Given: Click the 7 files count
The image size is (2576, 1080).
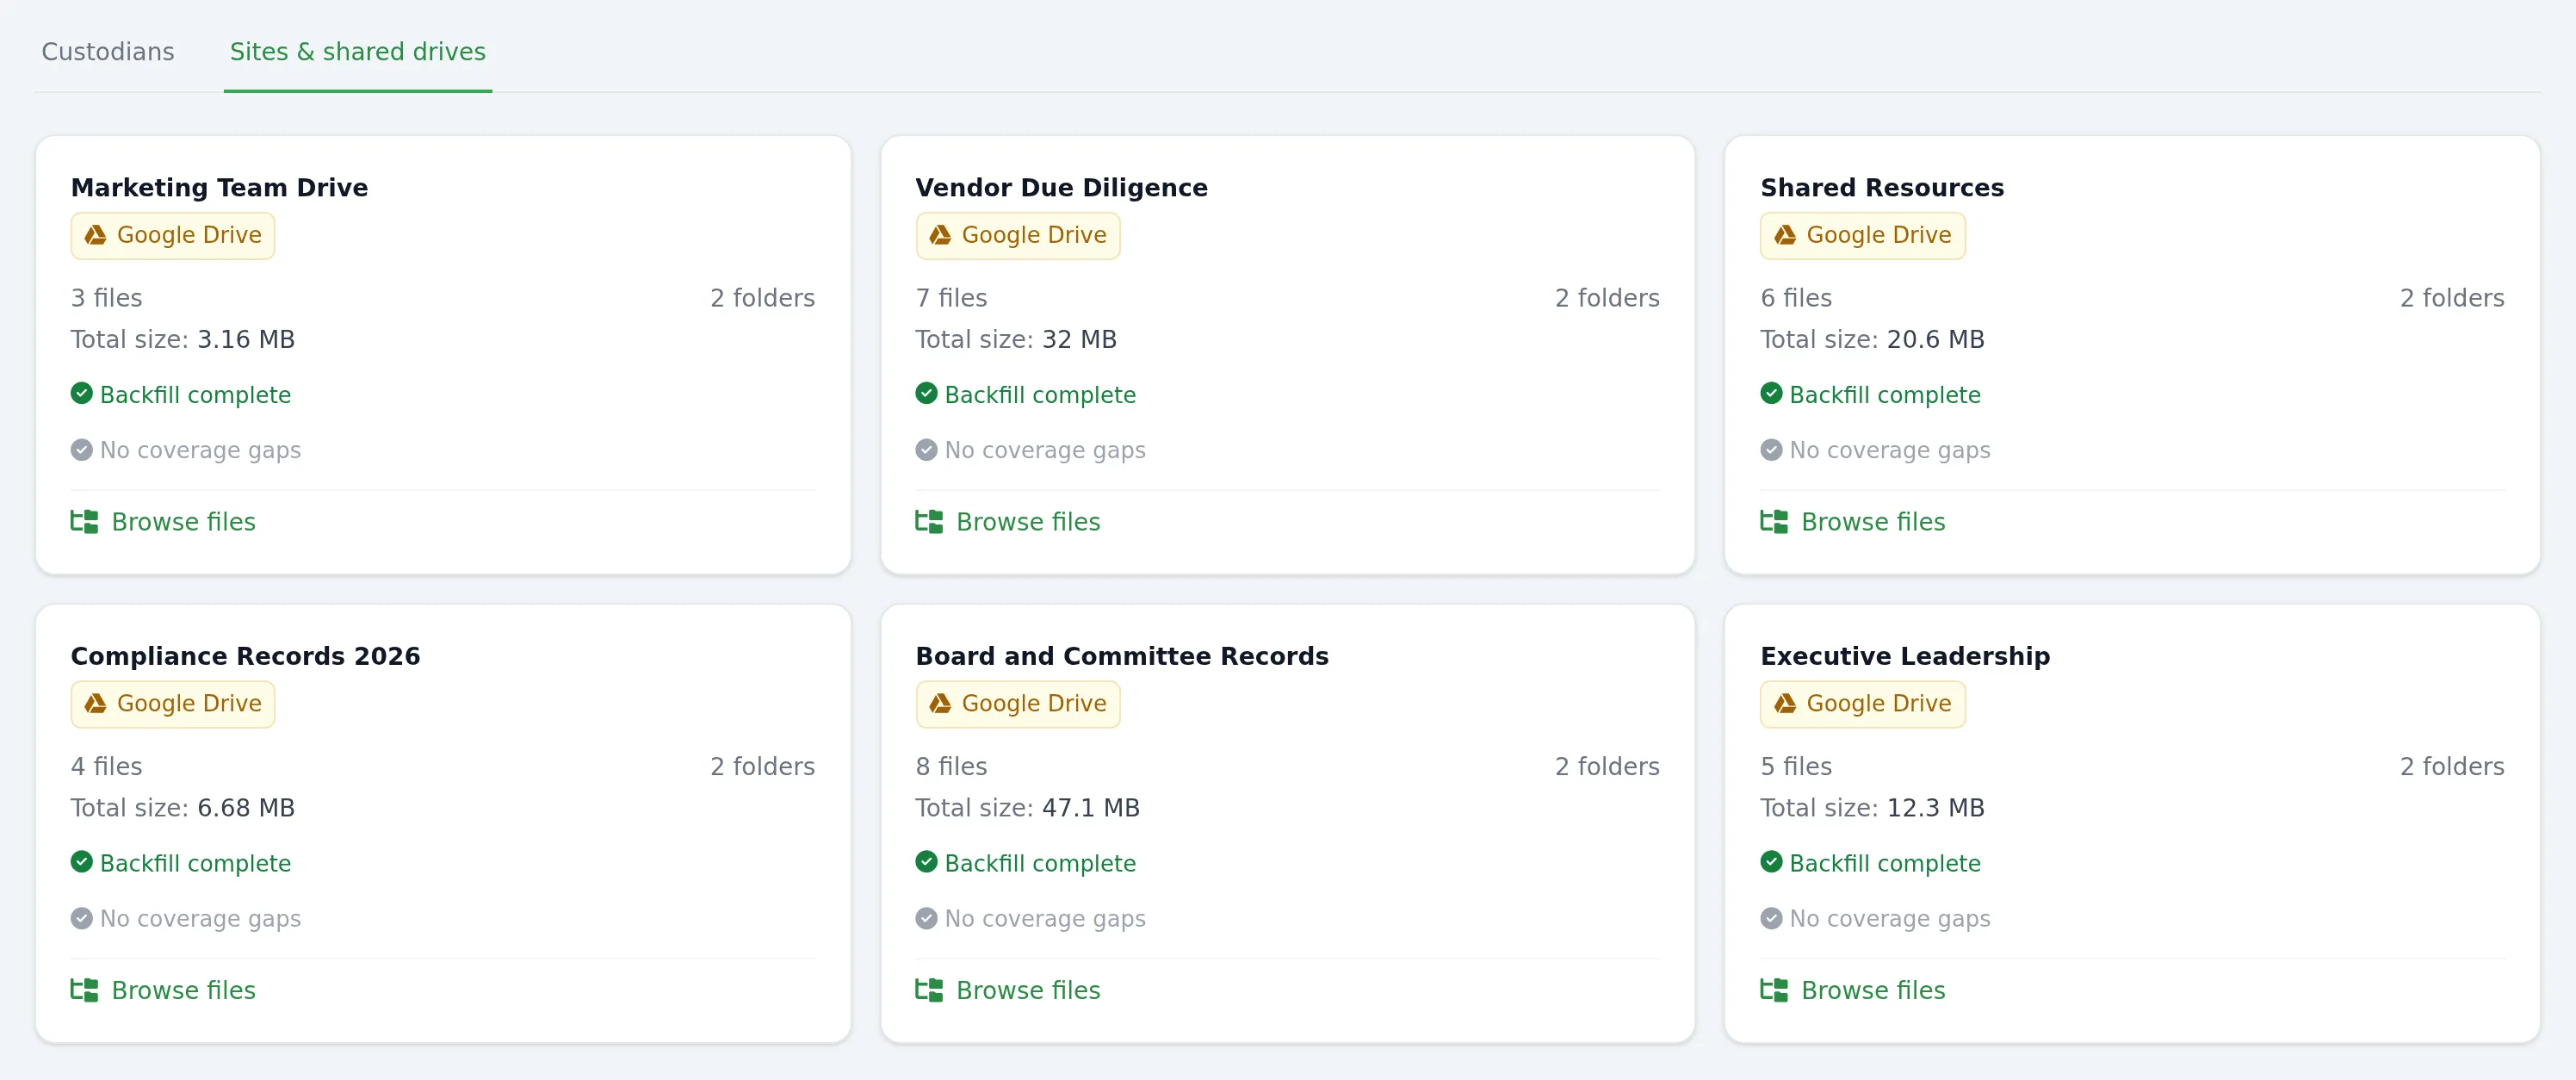Looking at the screenshot, I should click(951, 298).
